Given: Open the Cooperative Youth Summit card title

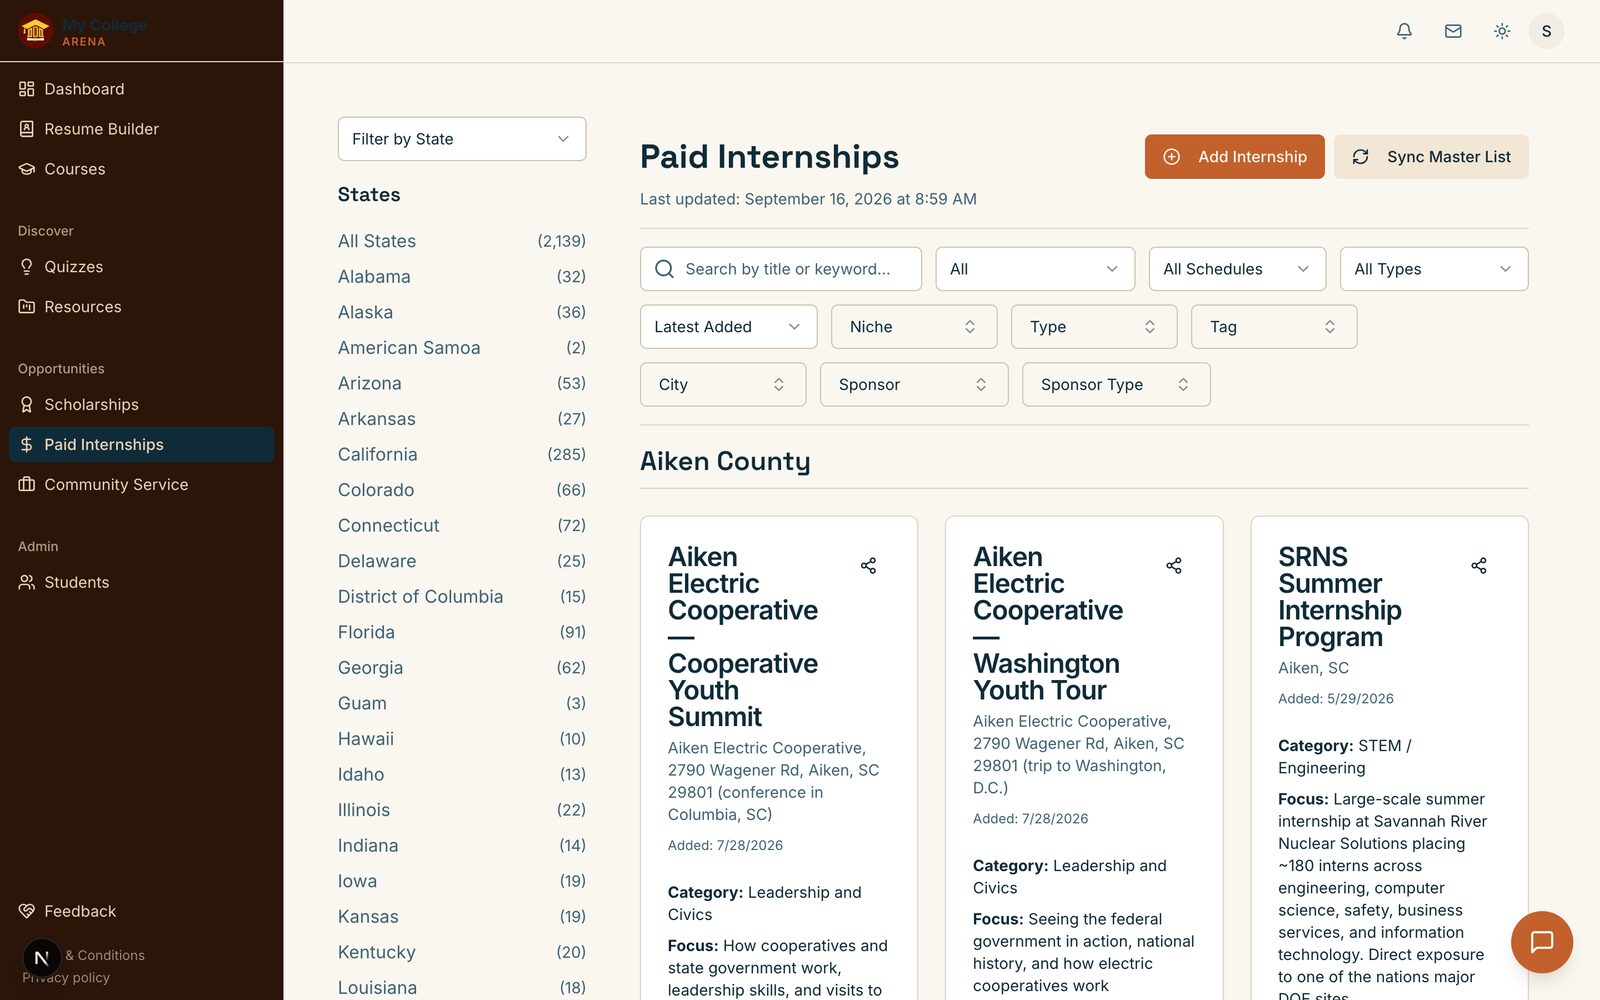Looking at the screenshot, I should point(743,637).
